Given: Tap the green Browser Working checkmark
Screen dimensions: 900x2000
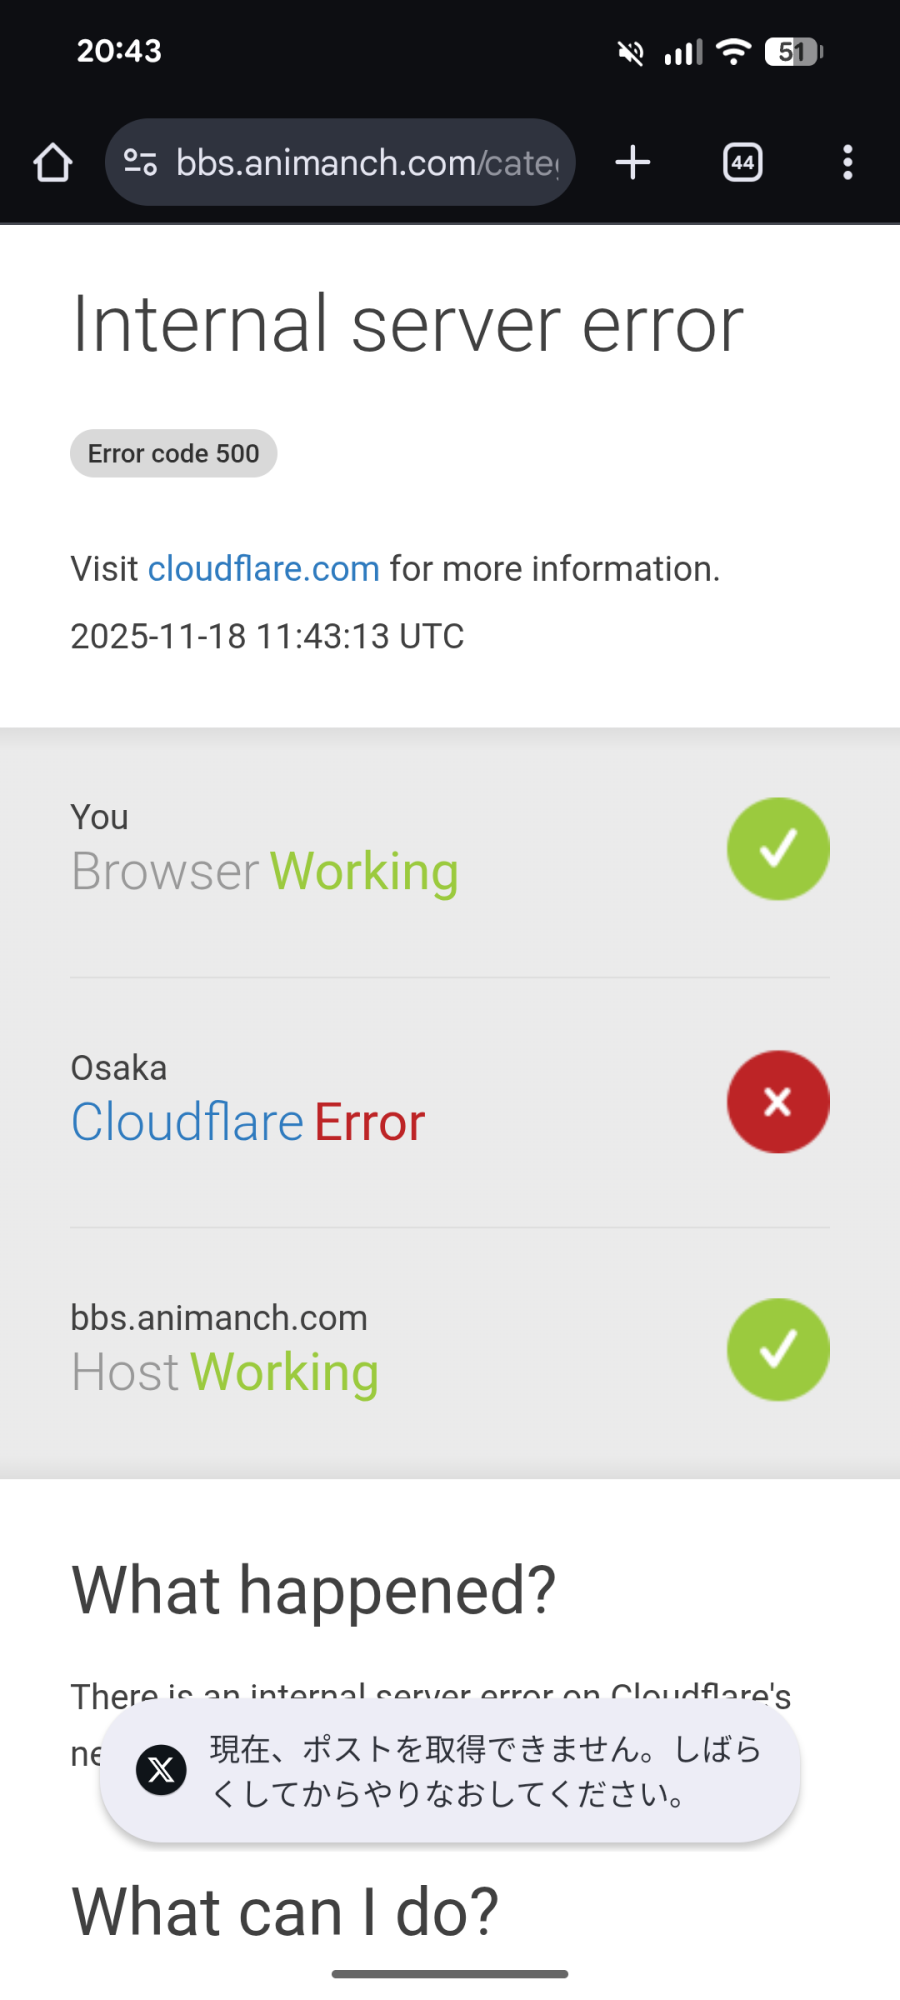Looking at the screenshot, I should (778, 849).
